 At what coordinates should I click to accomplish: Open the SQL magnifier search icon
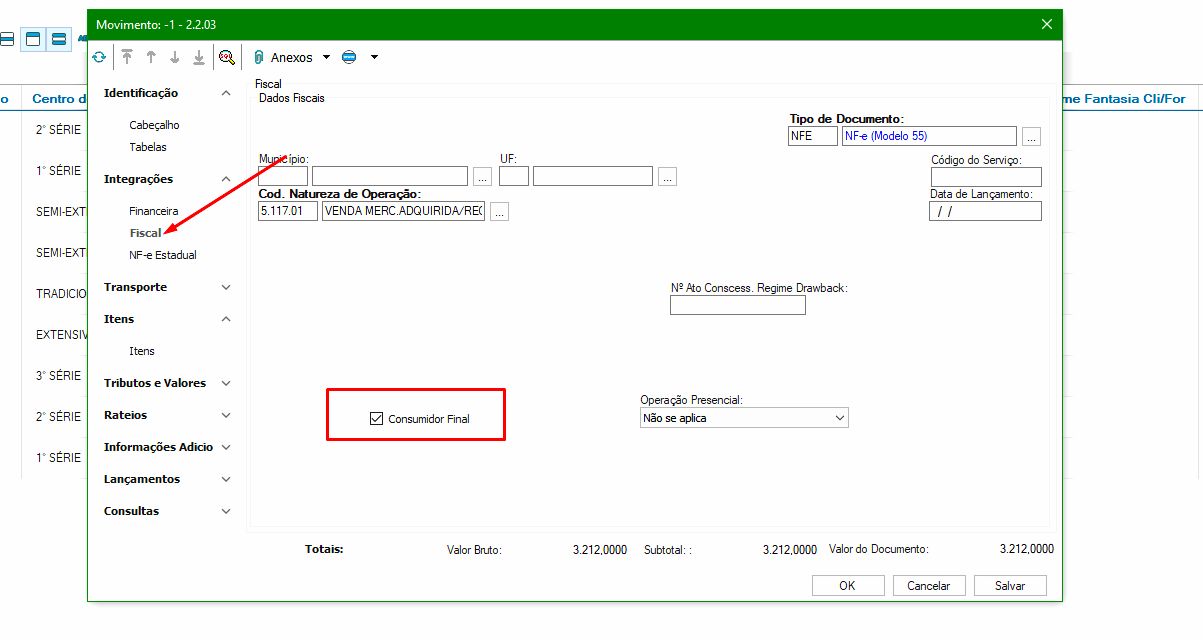[x=227, y=57]
